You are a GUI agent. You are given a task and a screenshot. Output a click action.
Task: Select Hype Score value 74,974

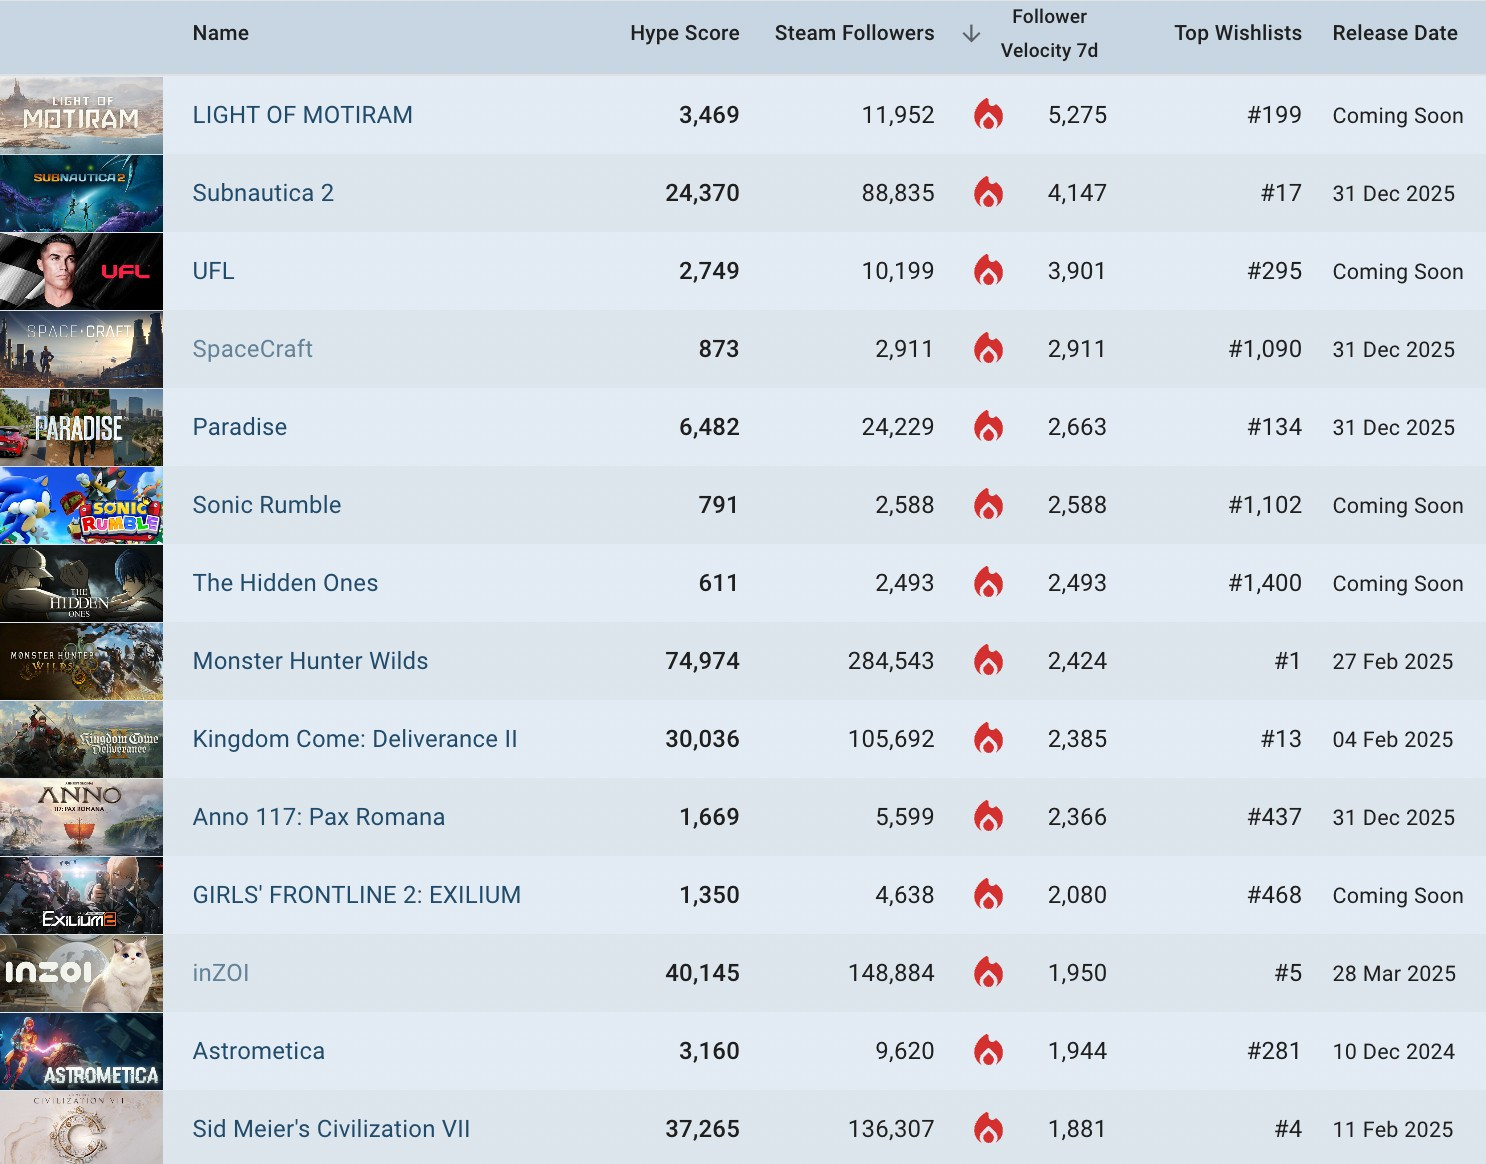point(702,661)
